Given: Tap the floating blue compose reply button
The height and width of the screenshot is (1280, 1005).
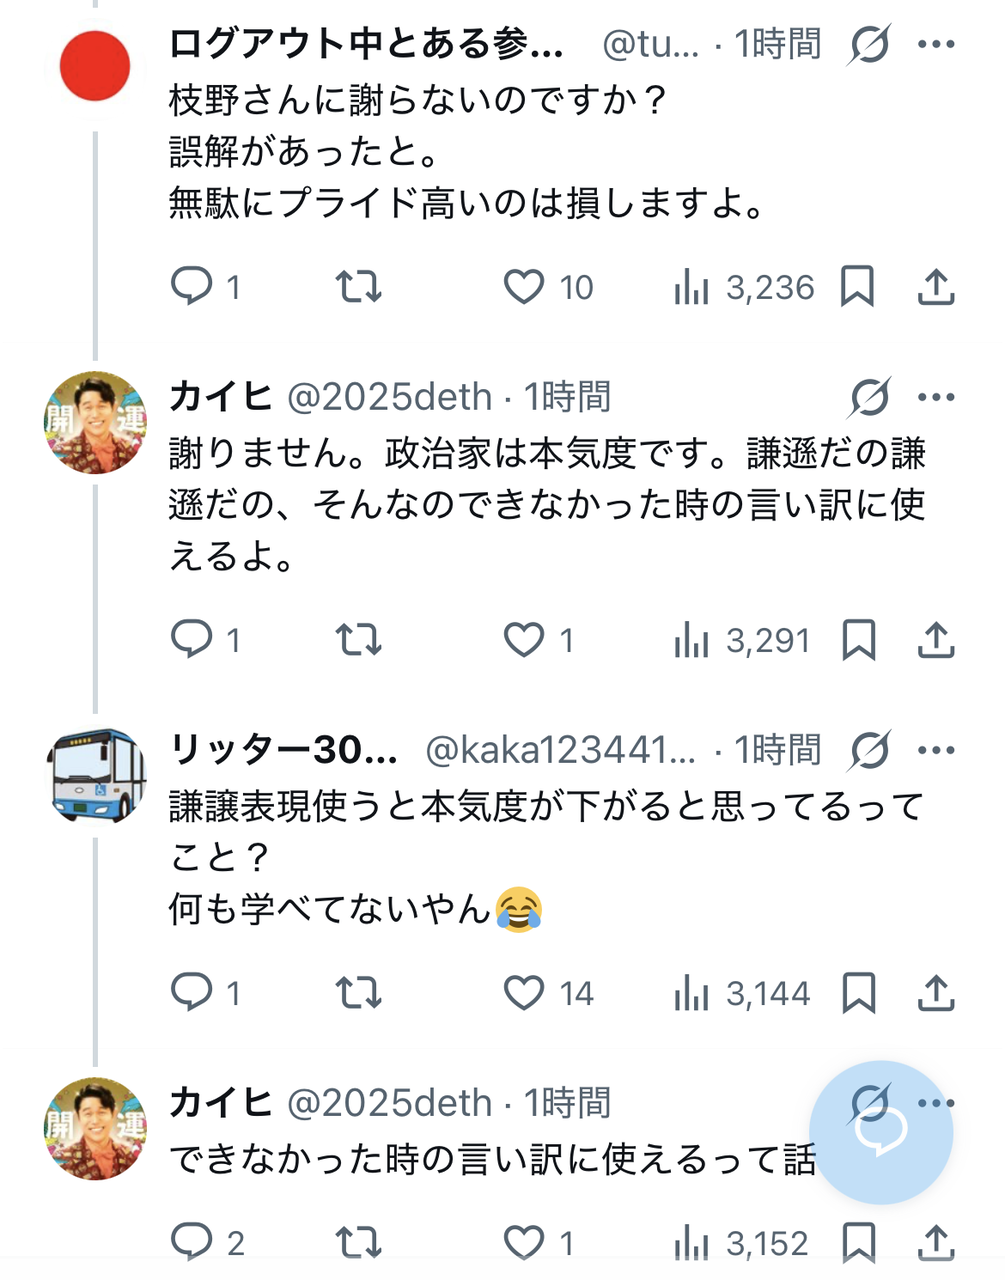Looking at the screenshot, I should pyautogui.click(x=881, y=1133).
